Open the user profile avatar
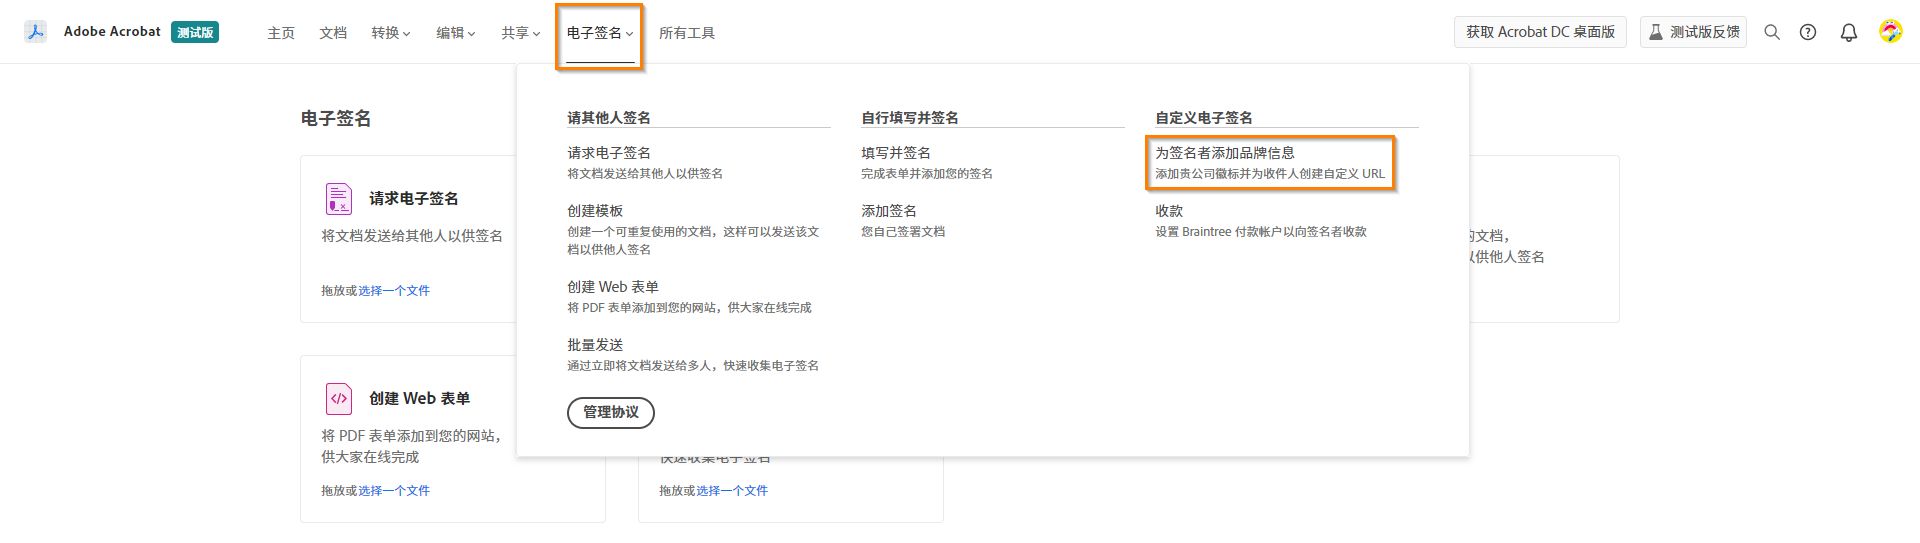The height and width of the screenshot is (543, 1920). coord(1890,32)
